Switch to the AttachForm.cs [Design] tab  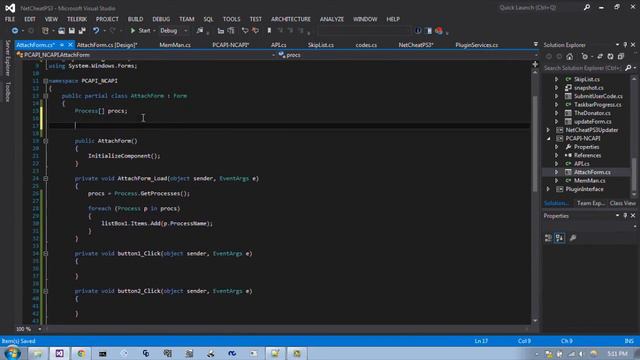(107, 45)
